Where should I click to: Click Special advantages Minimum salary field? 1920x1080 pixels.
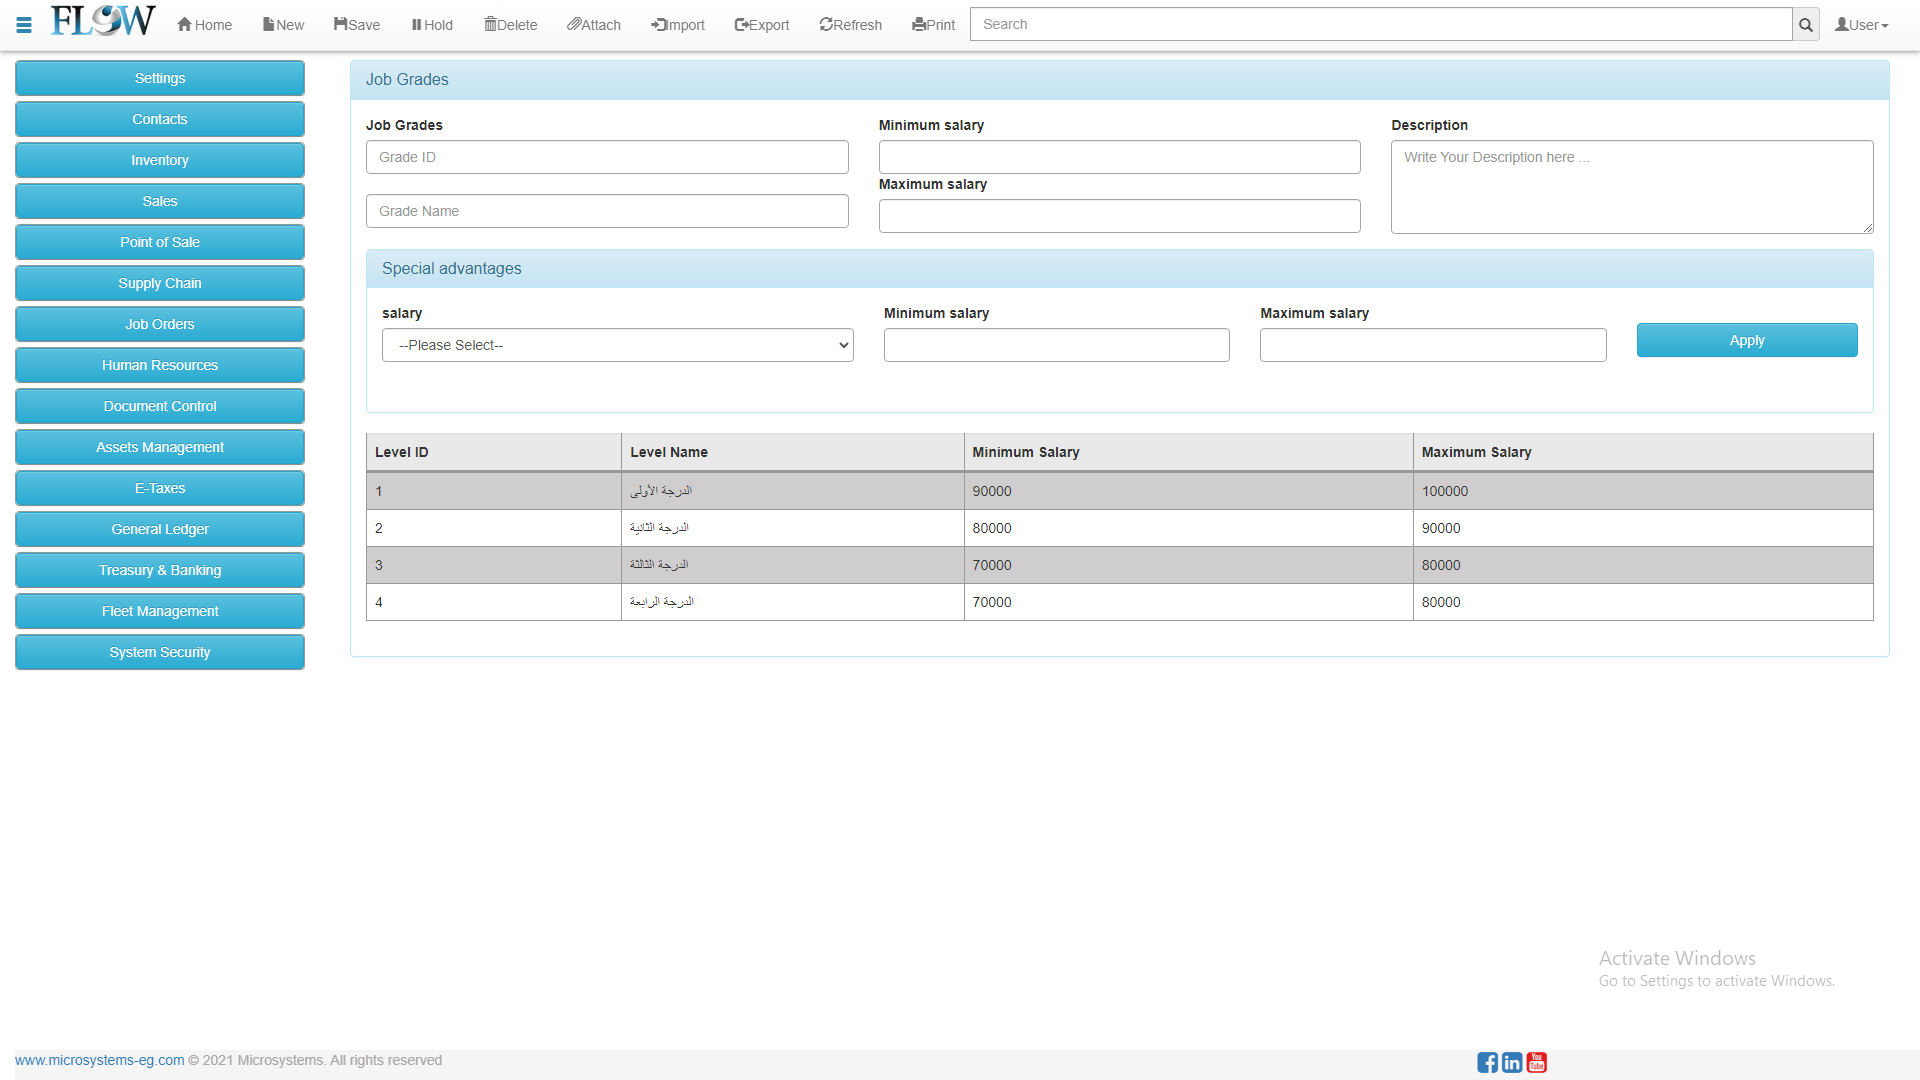point(1056,345)
